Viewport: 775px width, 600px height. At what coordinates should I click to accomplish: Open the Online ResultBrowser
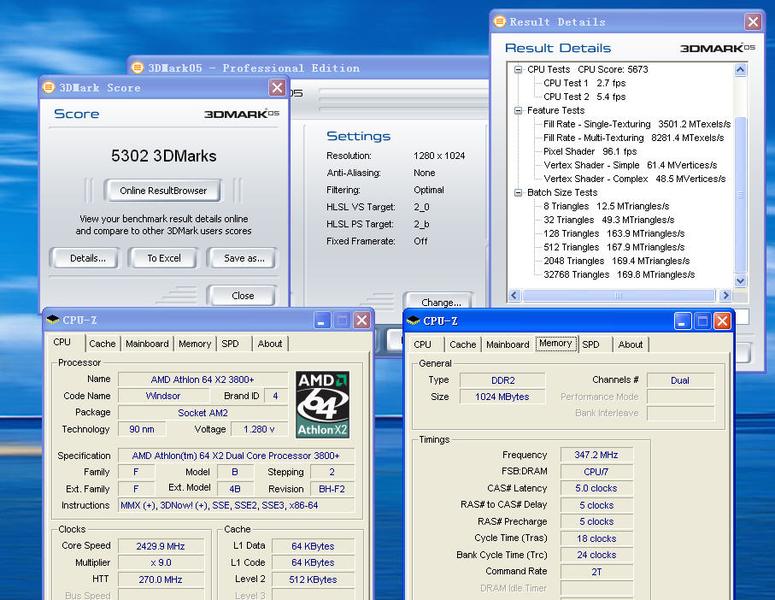[x=163, y=191]
